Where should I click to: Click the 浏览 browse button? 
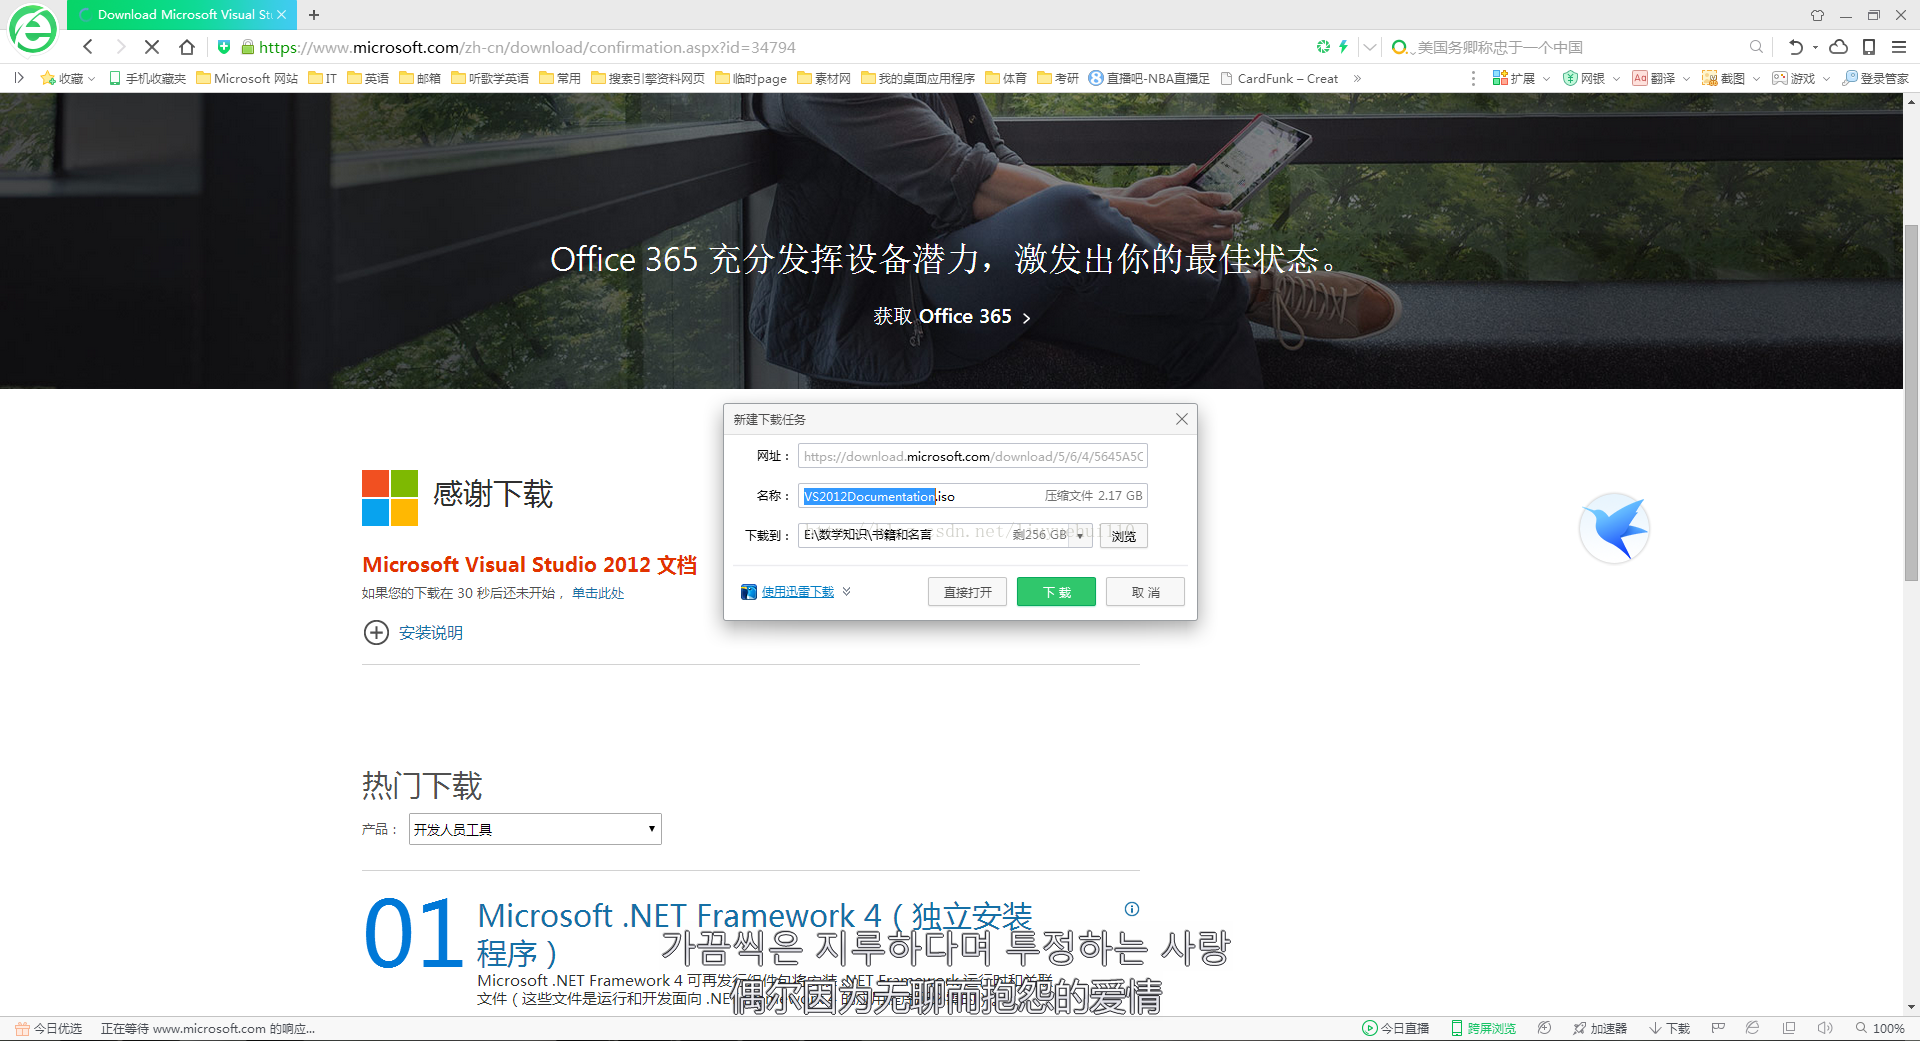1123,536
